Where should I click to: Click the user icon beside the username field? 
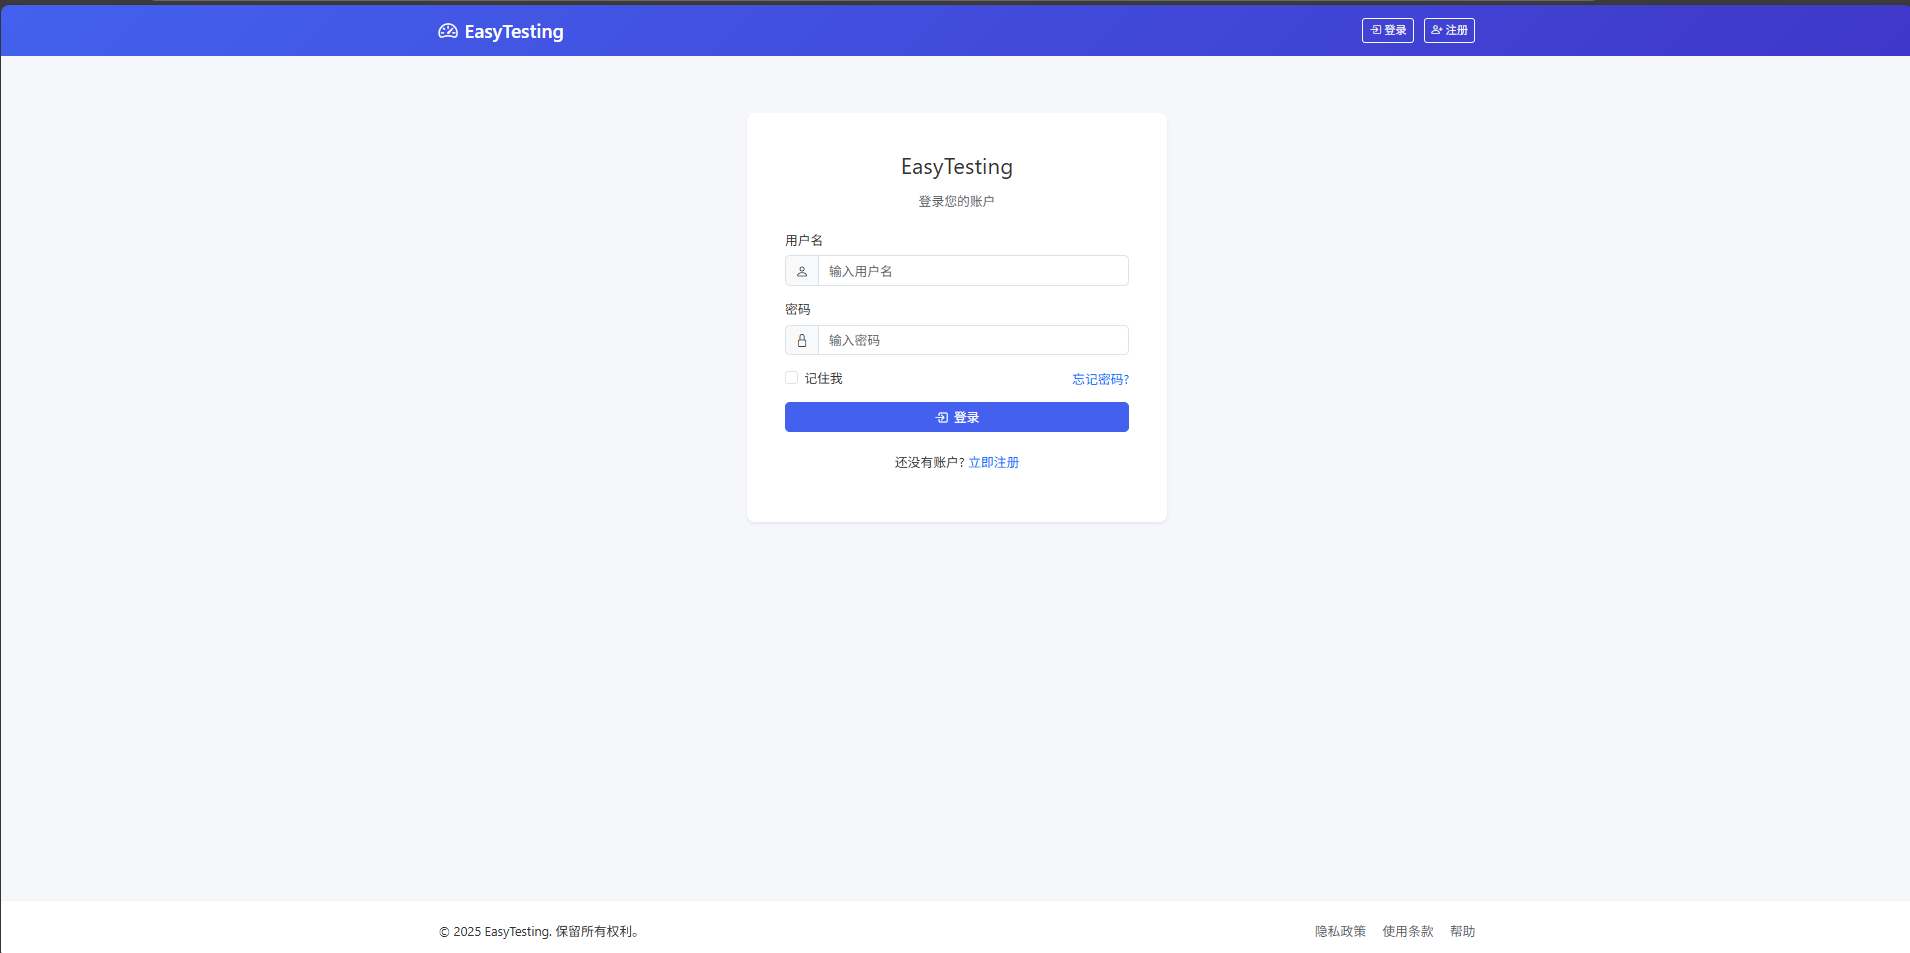coord(802,271)
